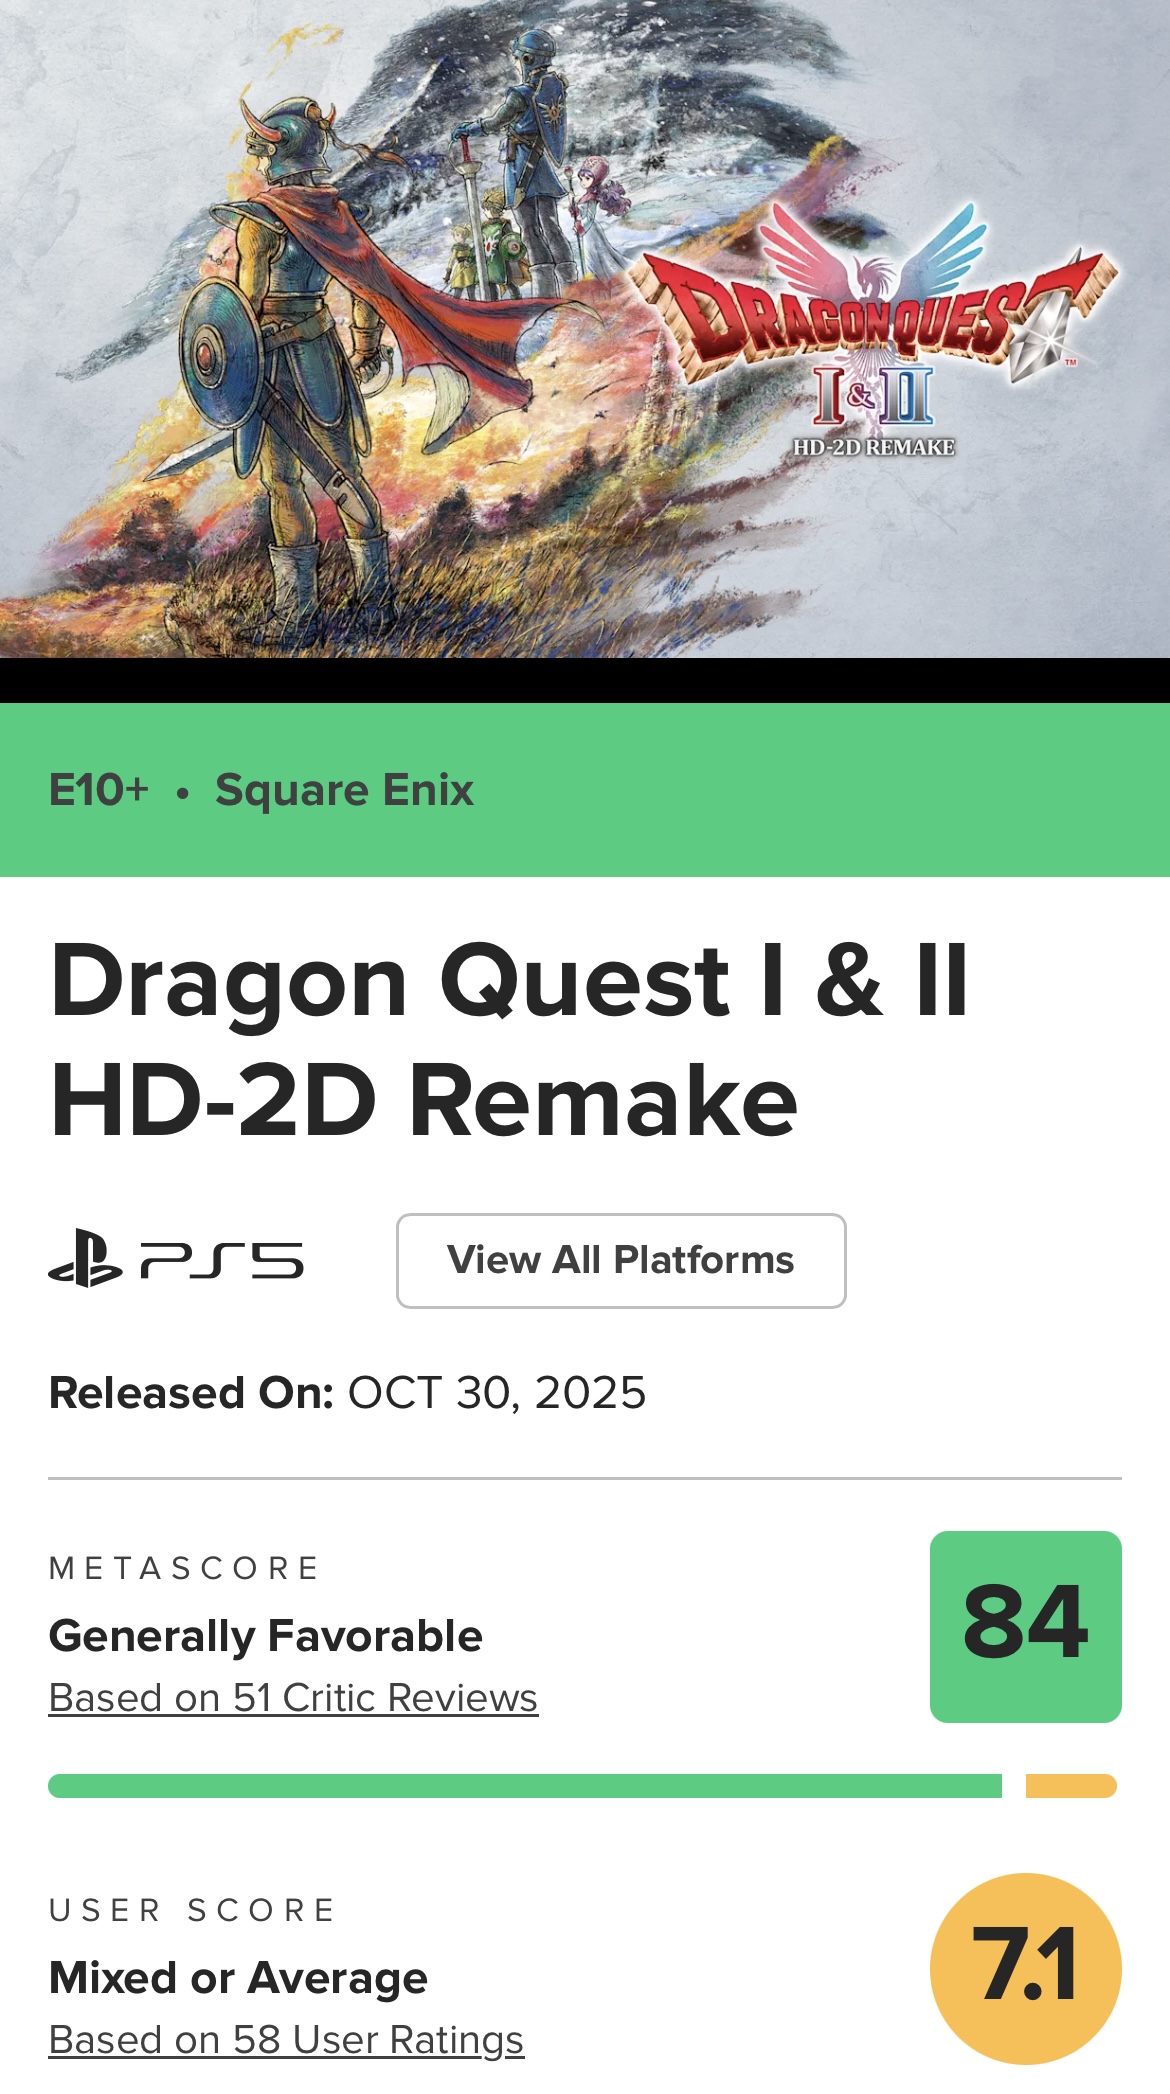Open Based on 51 Critic Reviews link
This screenshot has height=2094, width=1170.
[x=293, y=1697]
